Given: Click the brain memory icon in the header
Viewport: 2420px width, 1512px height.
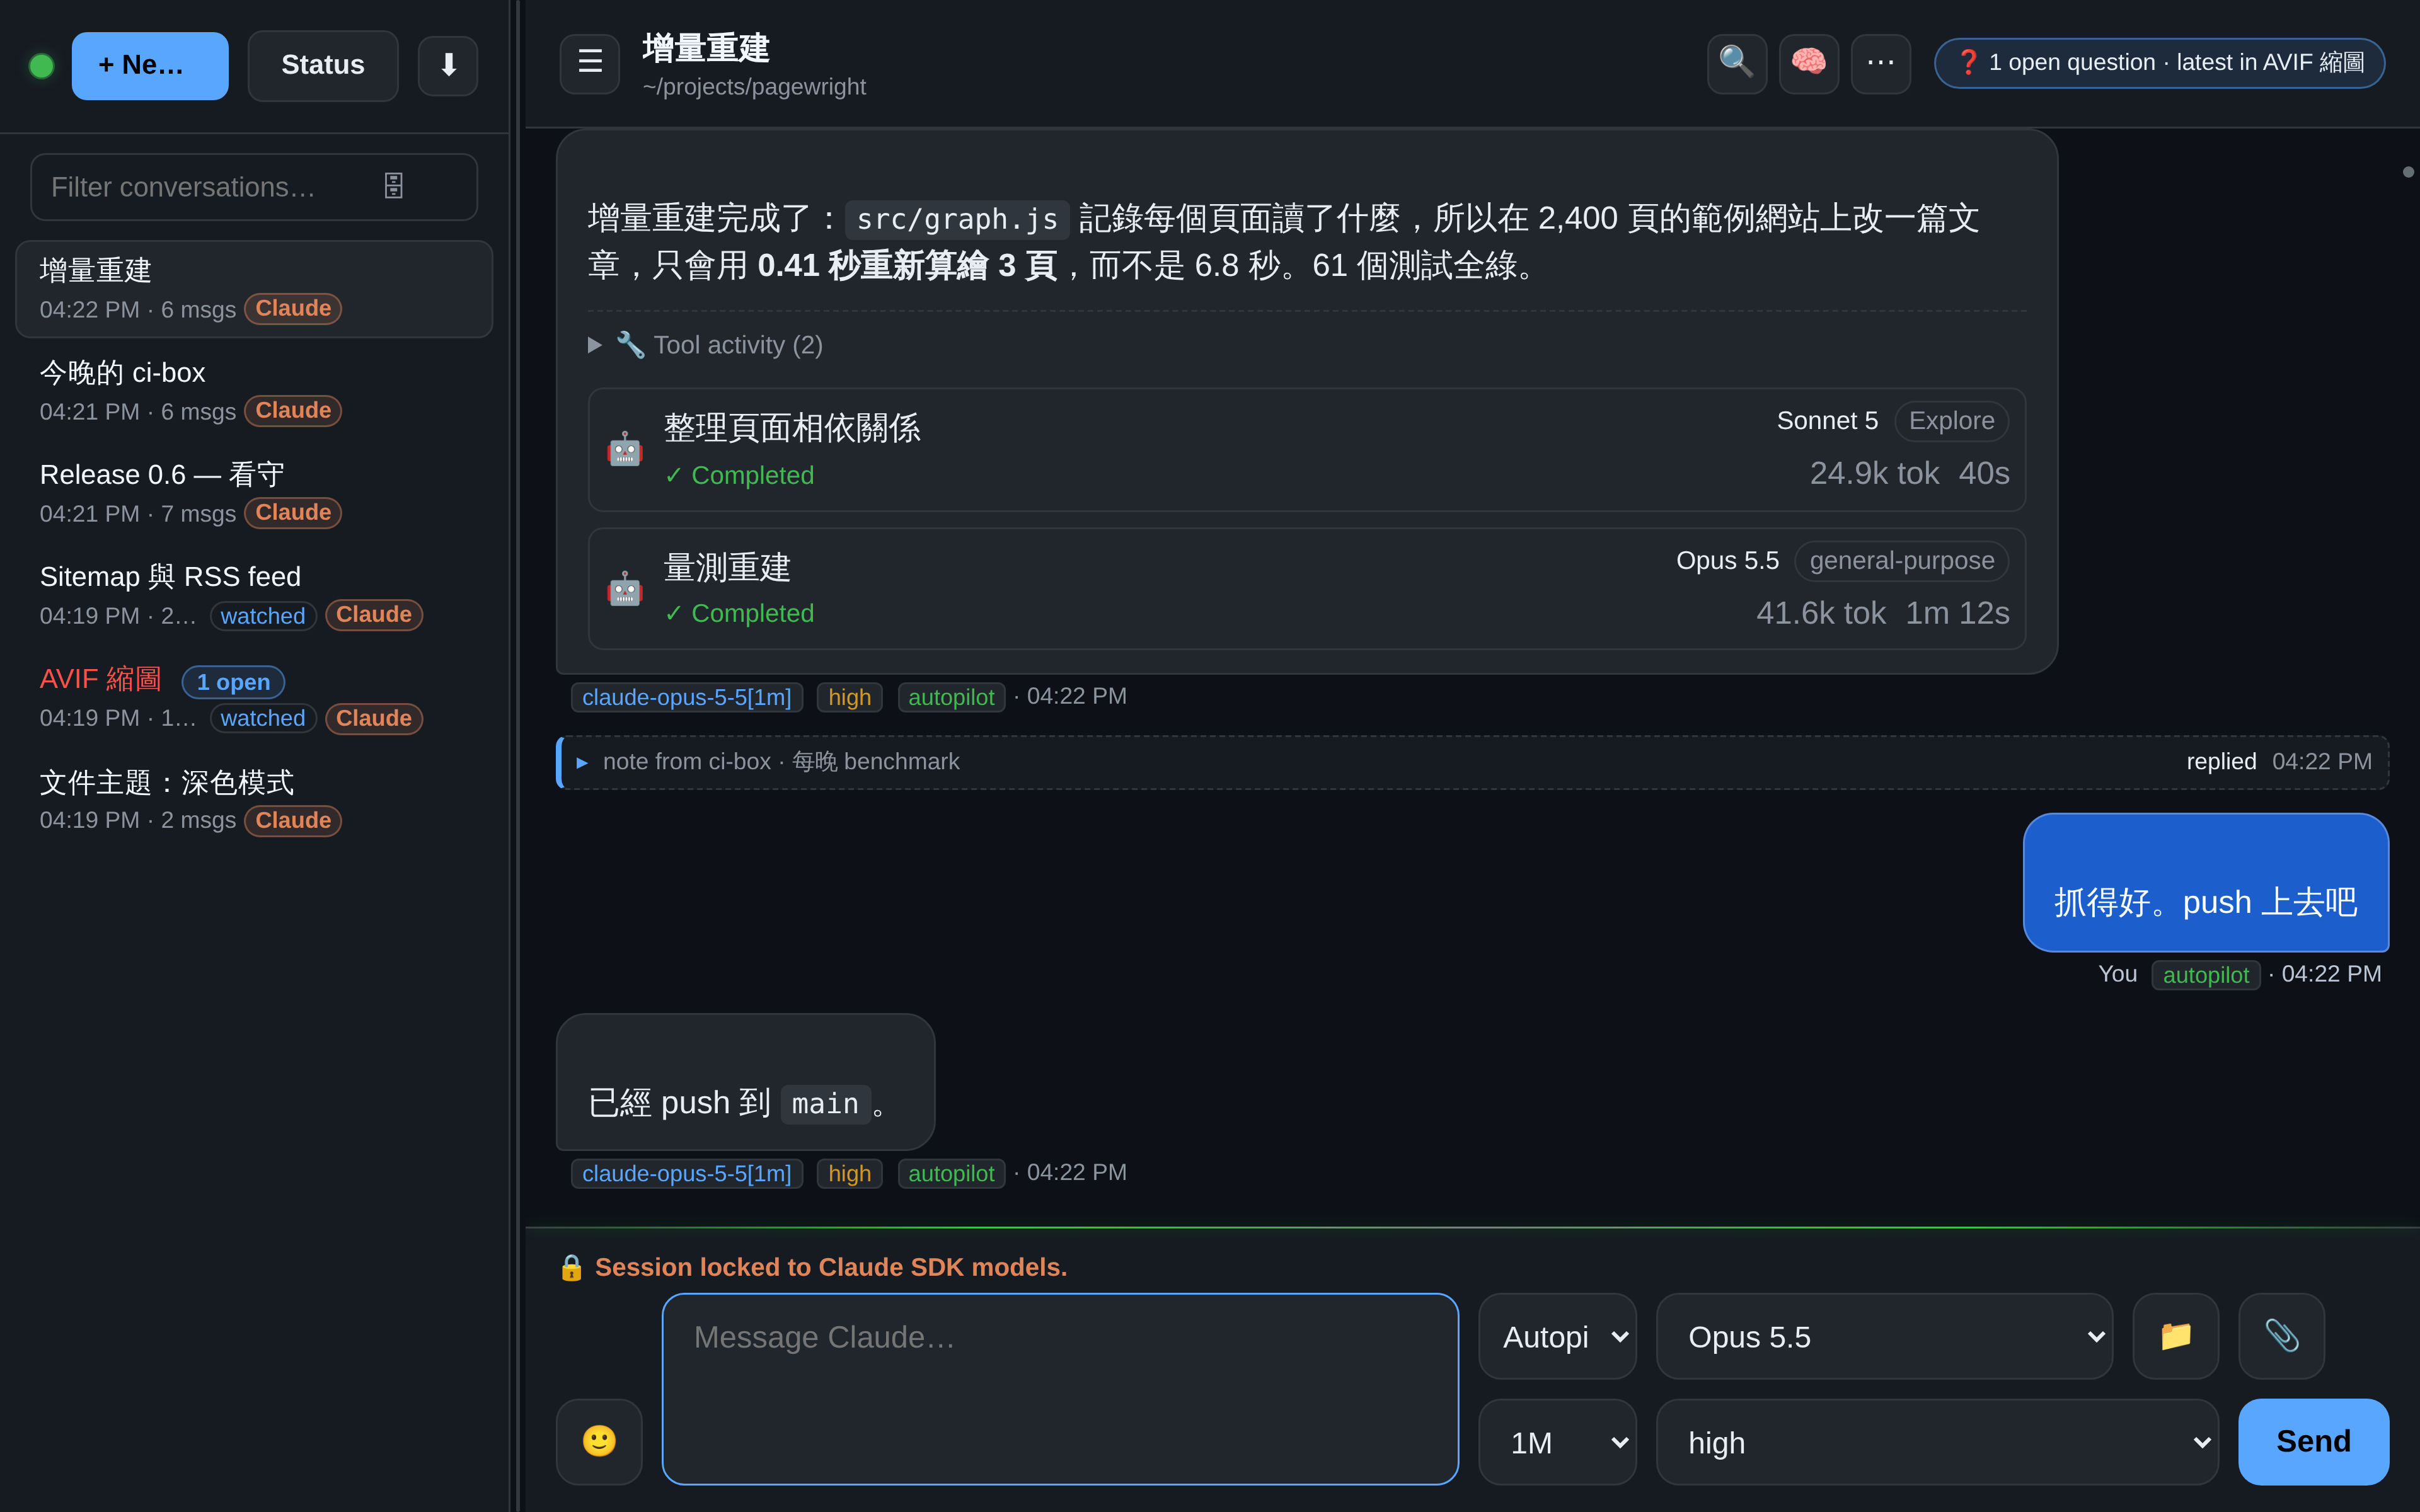Looking at the screenshot, I should click(1808, 63).
